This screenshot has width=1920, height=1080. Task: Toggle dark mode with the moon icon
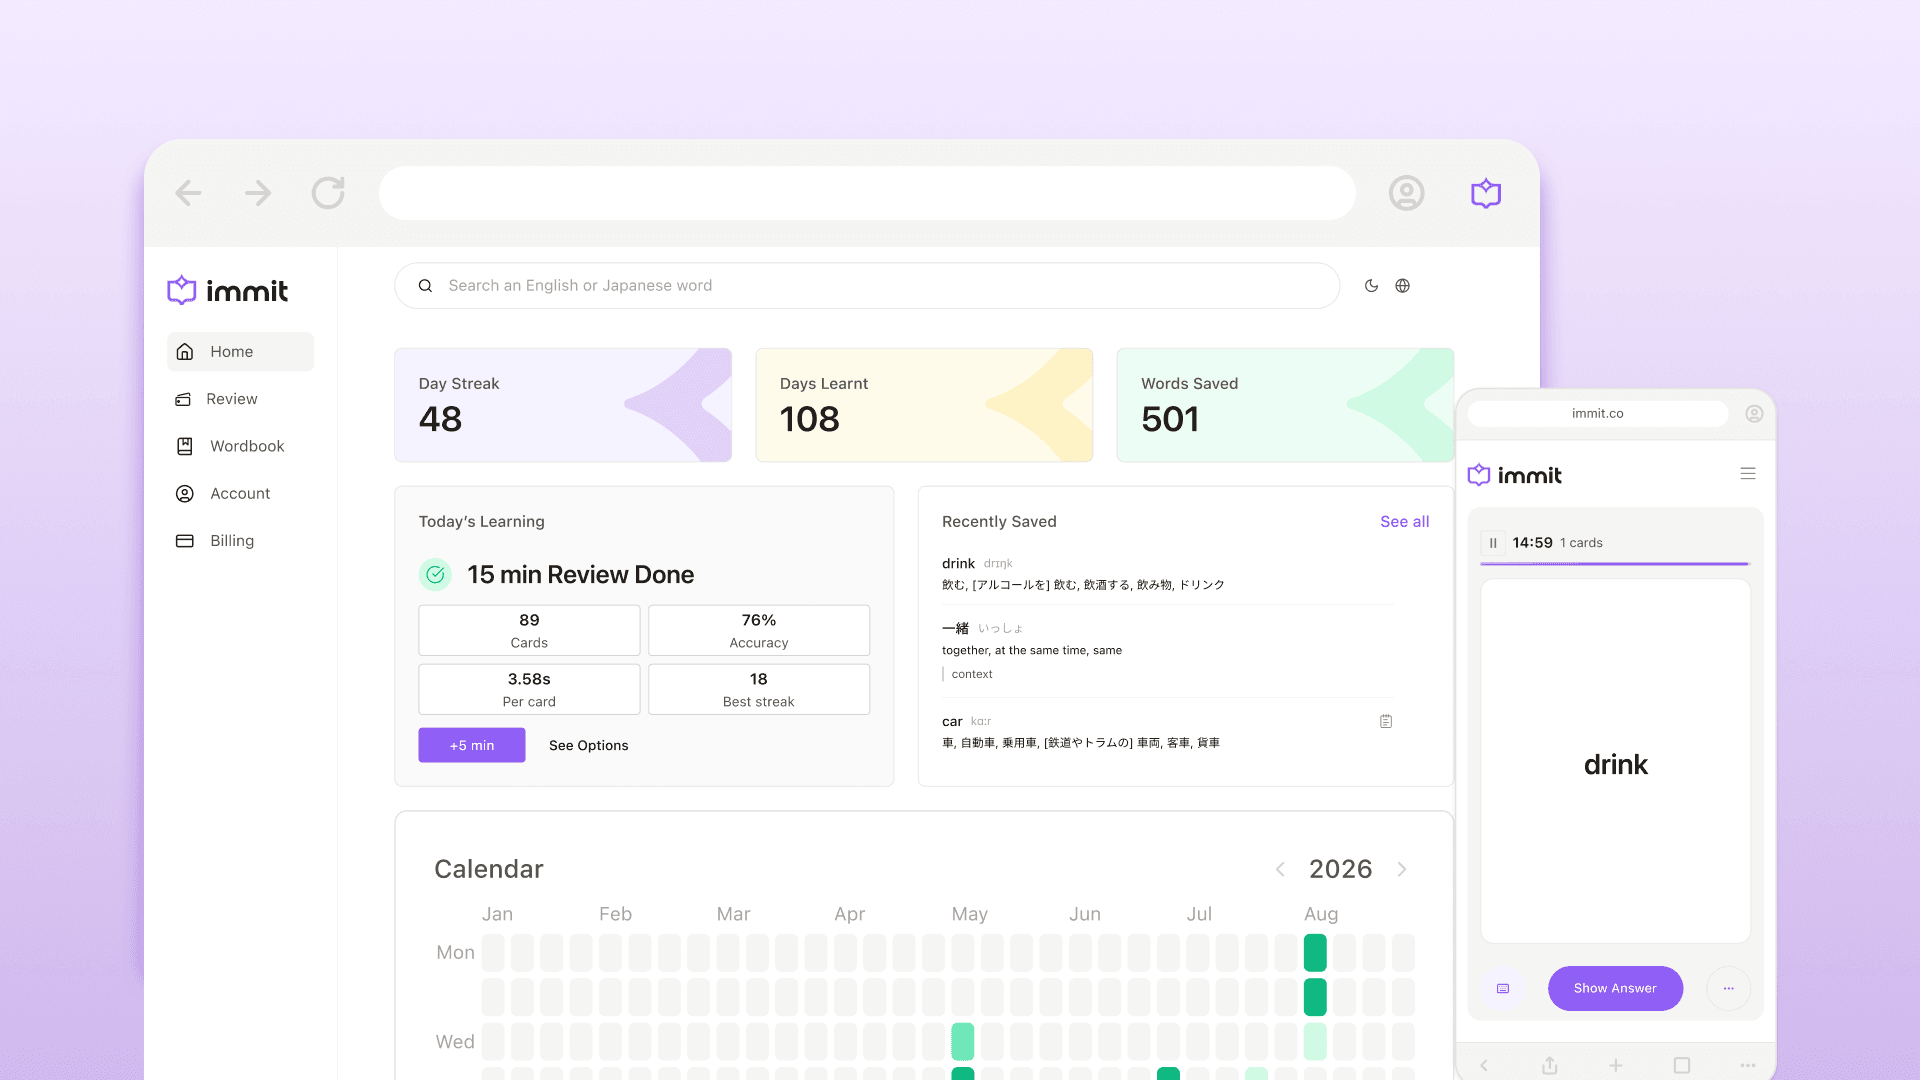pos(1371,286)
